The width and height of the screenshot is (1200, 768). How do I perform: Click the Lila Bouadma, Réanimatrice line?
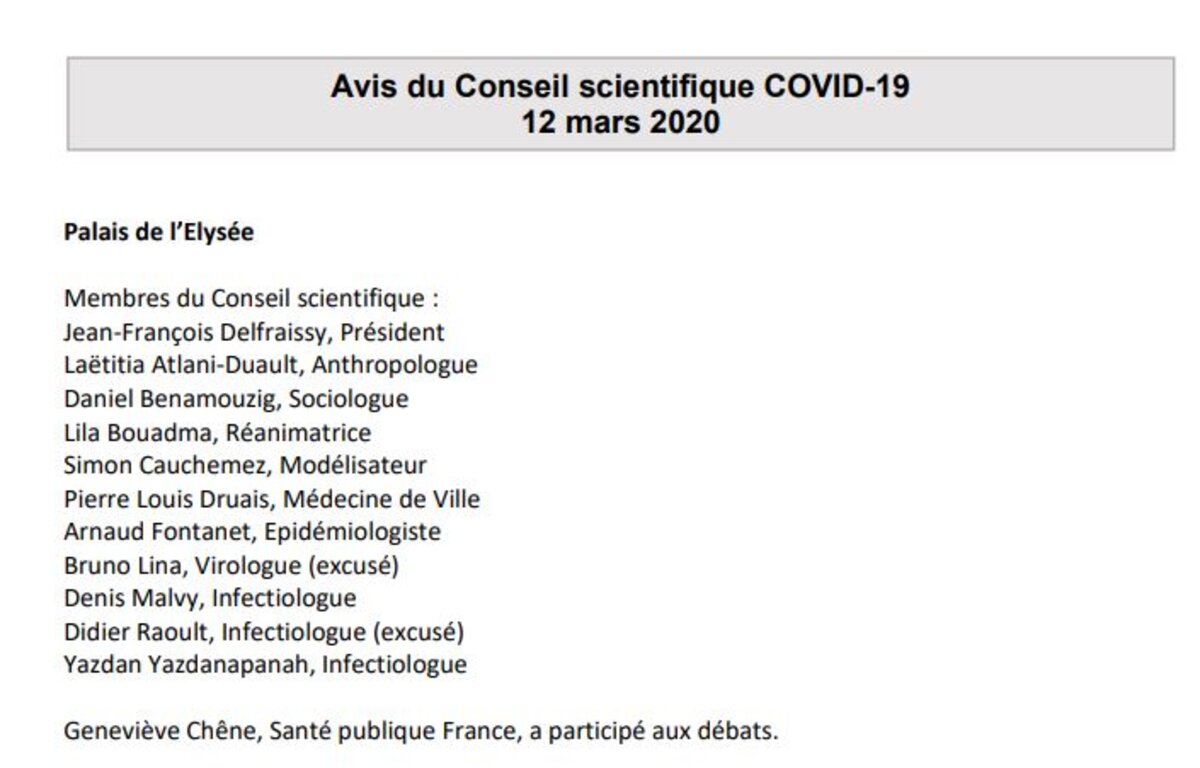pyautogui.click(x=217, y=432)
